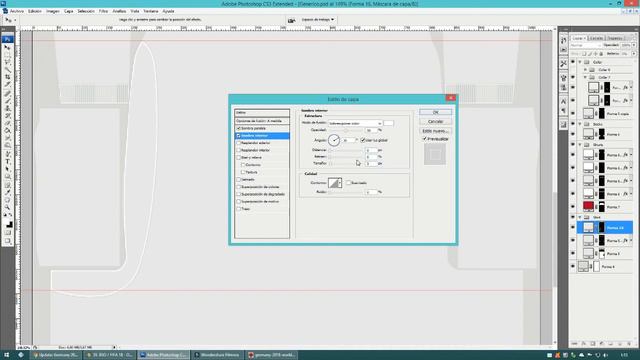Select the Gradient tool
The width and height of the screenshot is (640, 360).
point(7,130)
